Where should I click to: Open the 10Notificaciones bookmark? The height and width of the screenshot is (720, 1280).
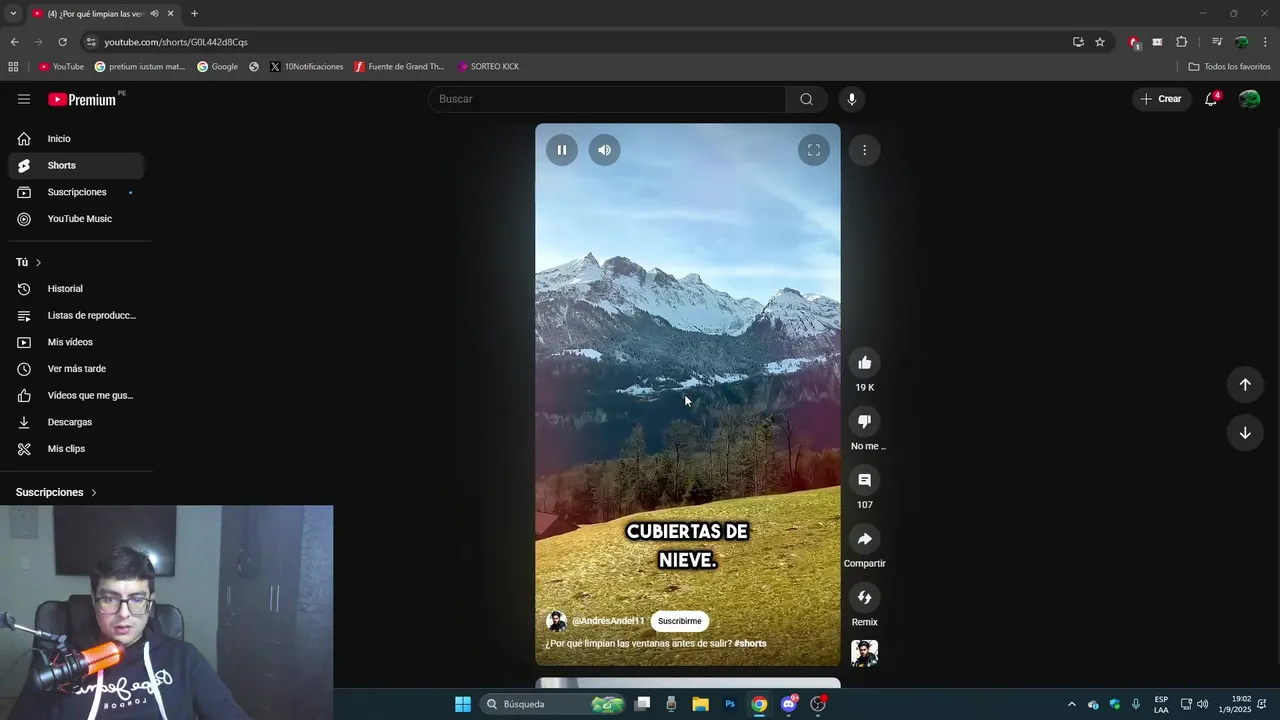306,67
